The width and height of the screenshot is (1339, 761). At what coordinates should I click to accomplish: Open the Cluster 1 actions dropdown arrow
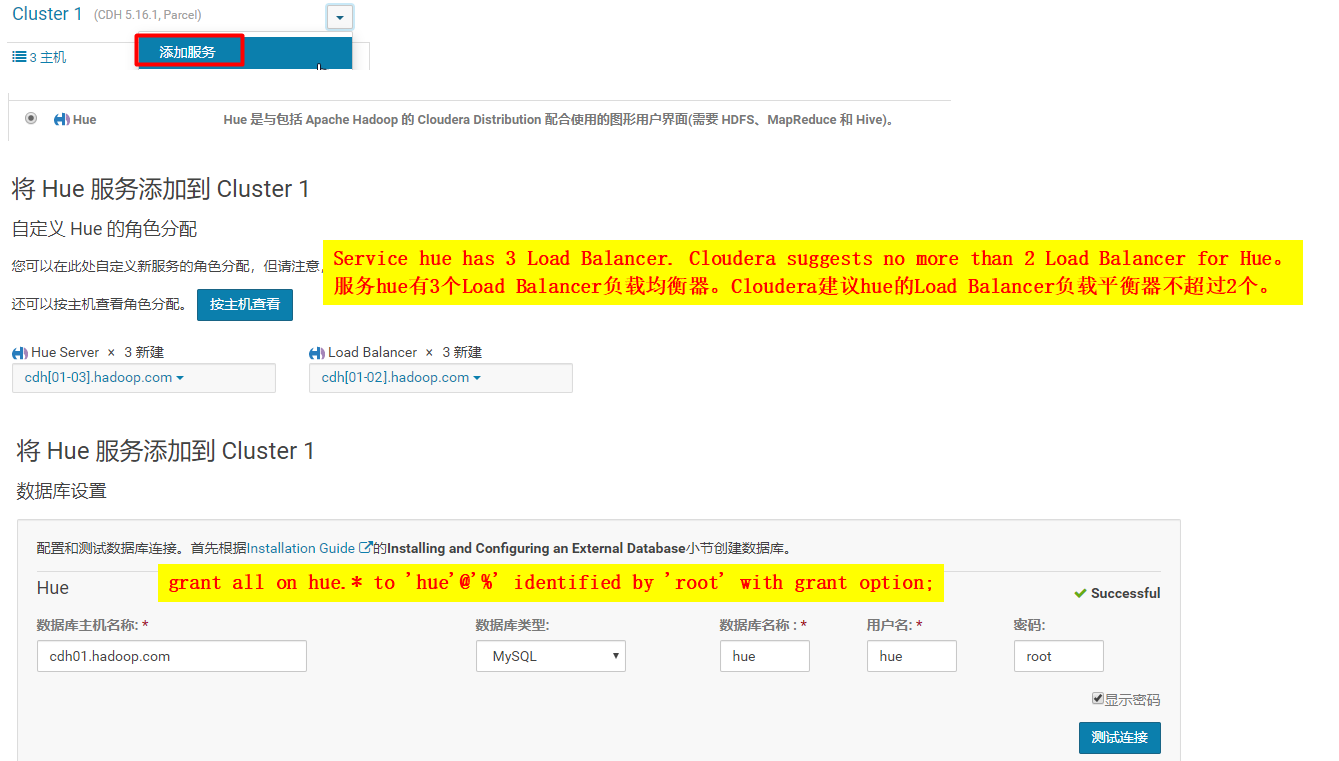point(339,17)
